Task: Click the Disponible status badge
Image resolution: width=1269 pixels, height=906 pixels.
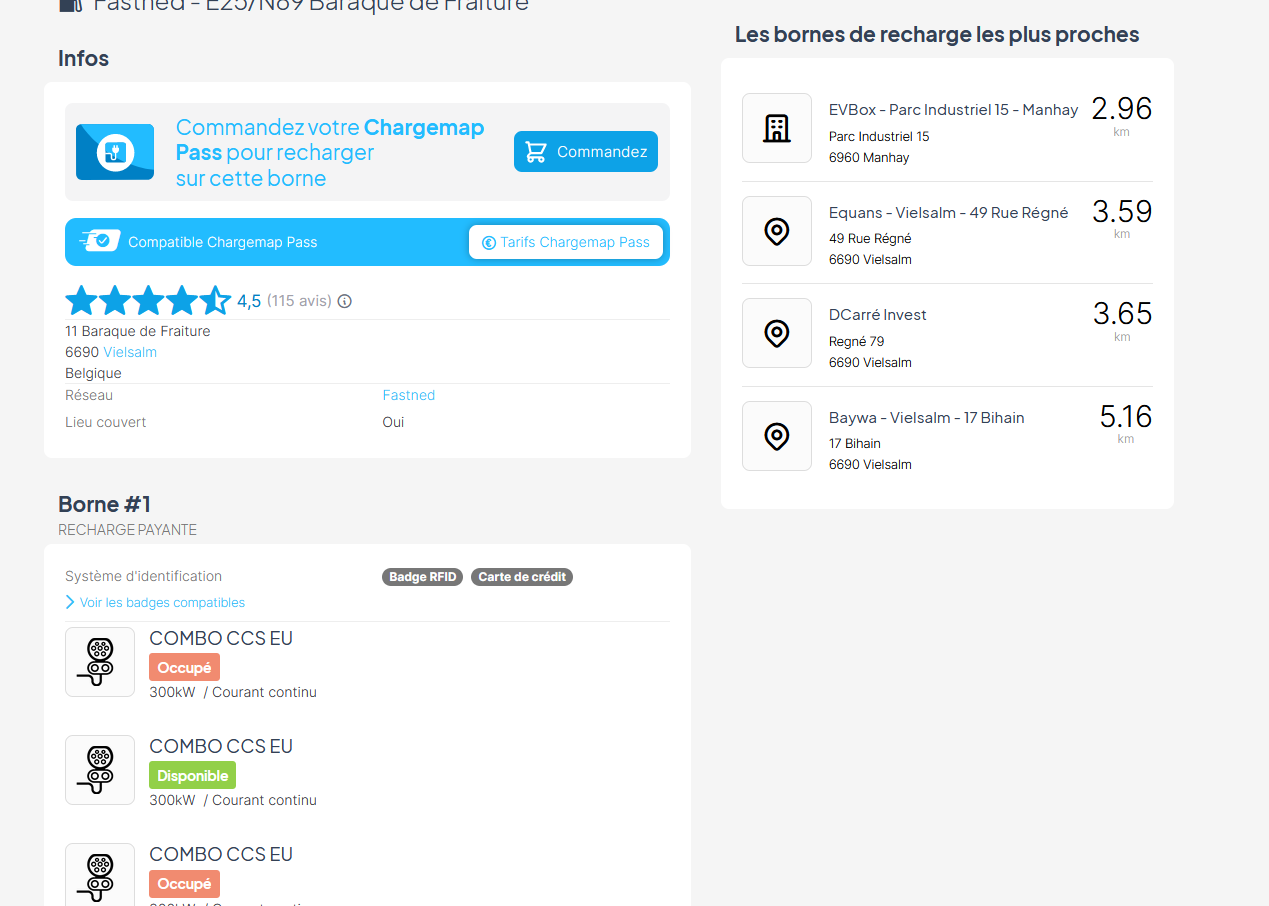Action: tap(192, 775)
